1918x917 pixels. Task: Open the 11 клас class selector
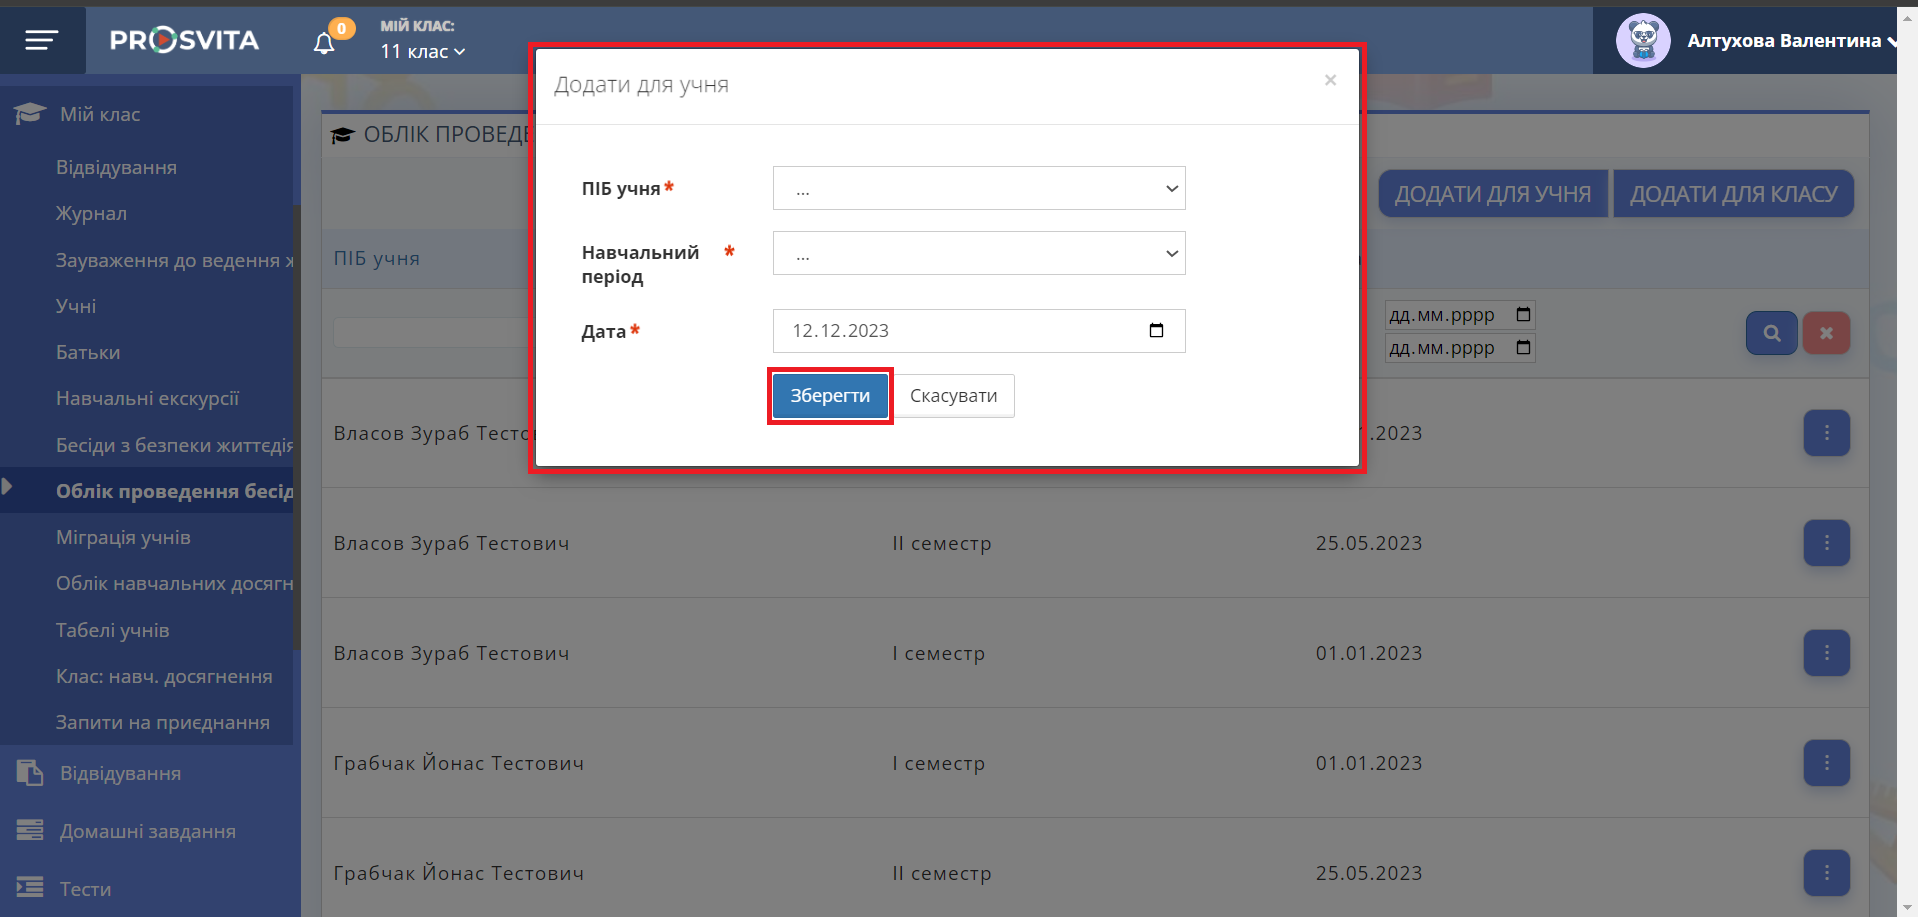[x=422, y=52]
